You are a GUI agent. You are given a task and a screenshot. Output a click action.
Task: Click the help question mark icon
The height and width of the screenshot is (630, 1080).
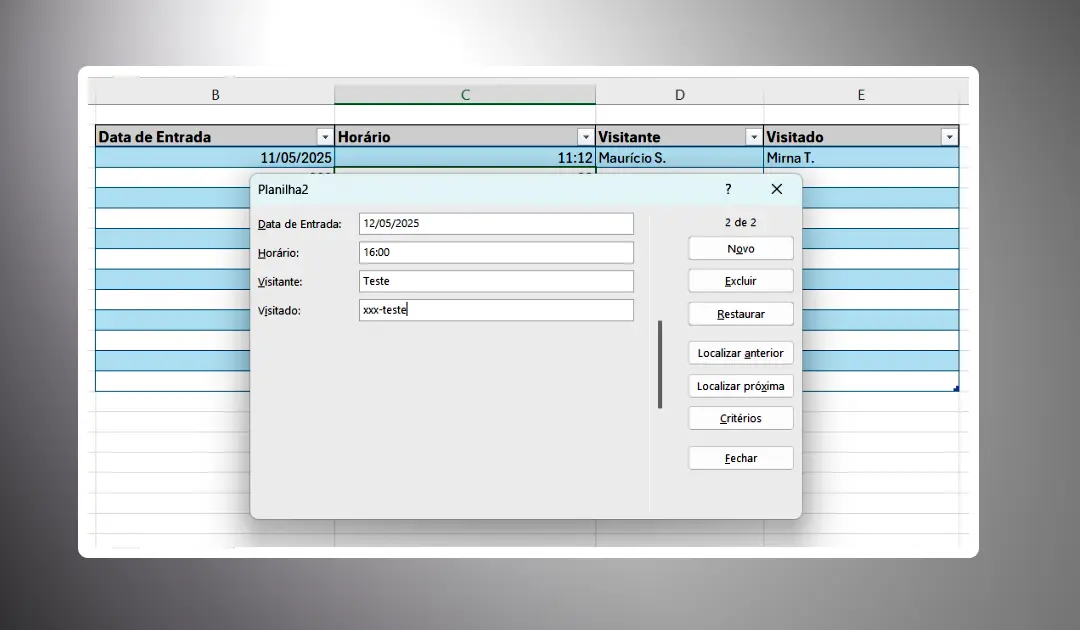(x=728, y=189)
